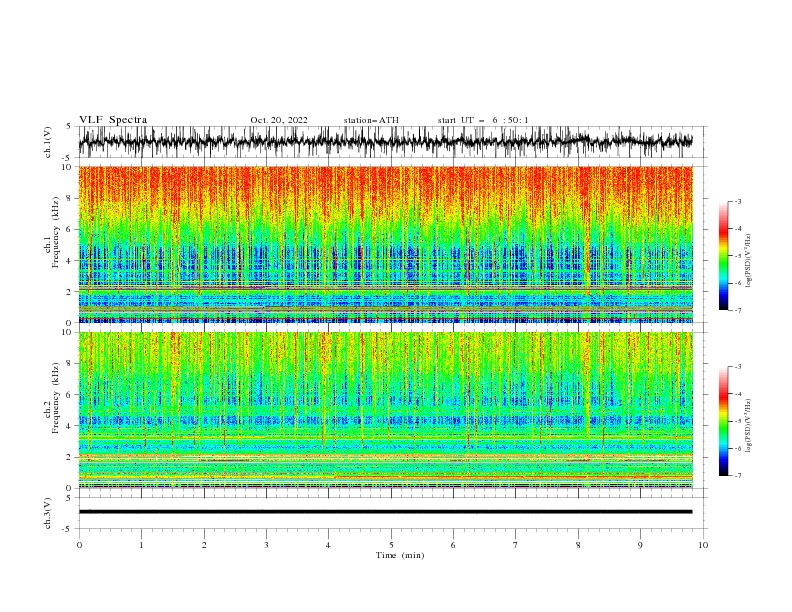Click time axis tick label "5"
Viewport: 792px width, 612px height.
tap(391, 545)
